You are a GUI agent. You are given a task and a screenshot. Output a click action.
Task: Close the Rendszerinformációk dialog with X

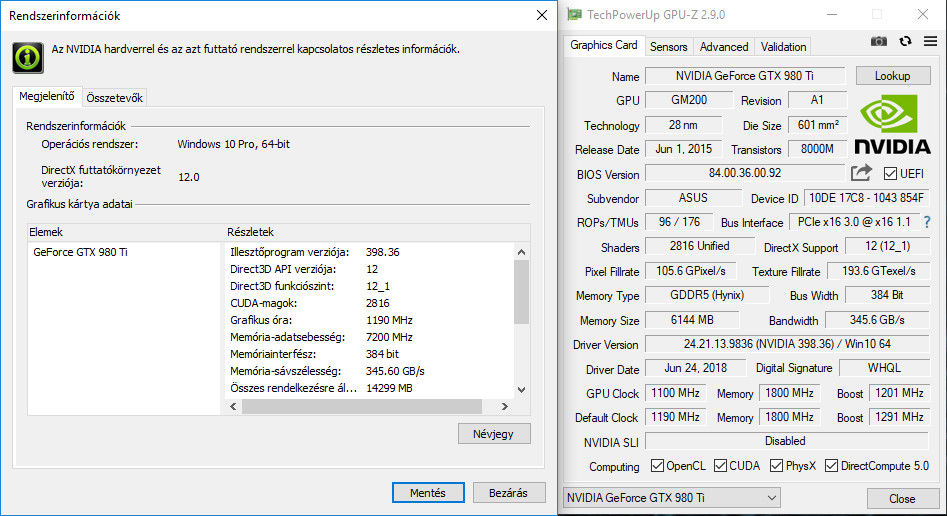542,15
